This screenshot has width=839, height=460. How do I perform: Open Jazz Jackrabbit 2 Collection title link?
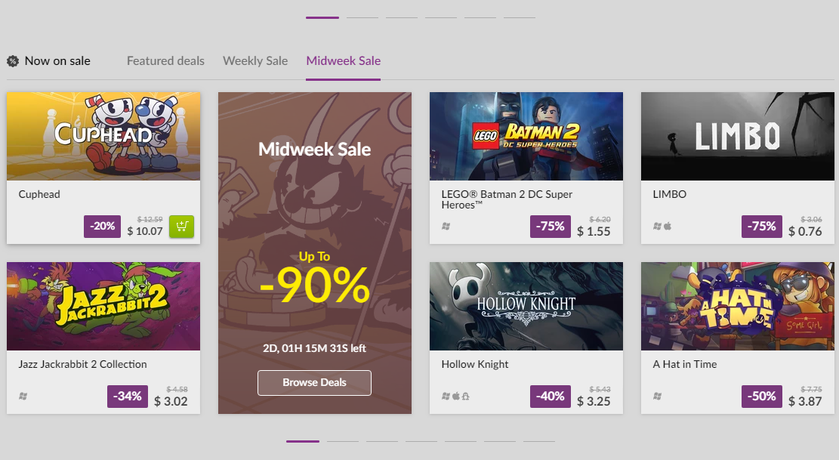[82, 364]
